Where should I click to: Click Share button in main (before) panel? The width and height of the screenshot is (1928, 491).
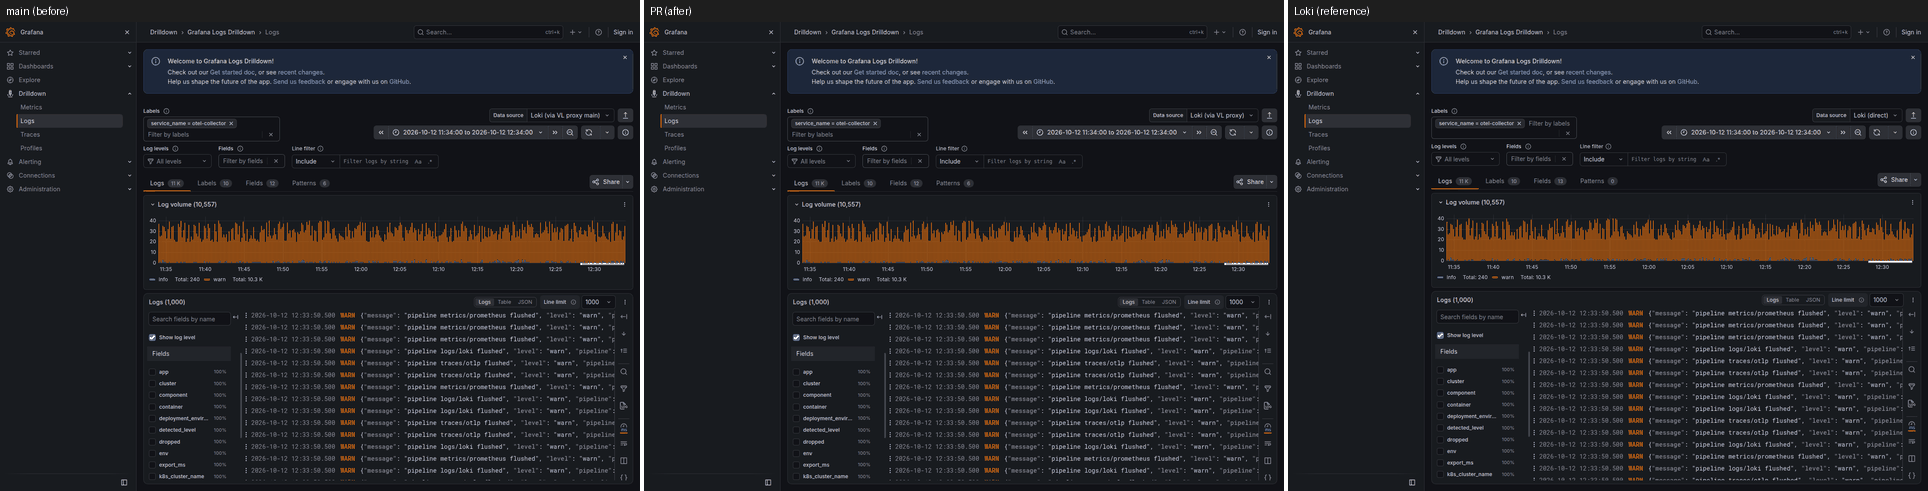tap(606, 182)
